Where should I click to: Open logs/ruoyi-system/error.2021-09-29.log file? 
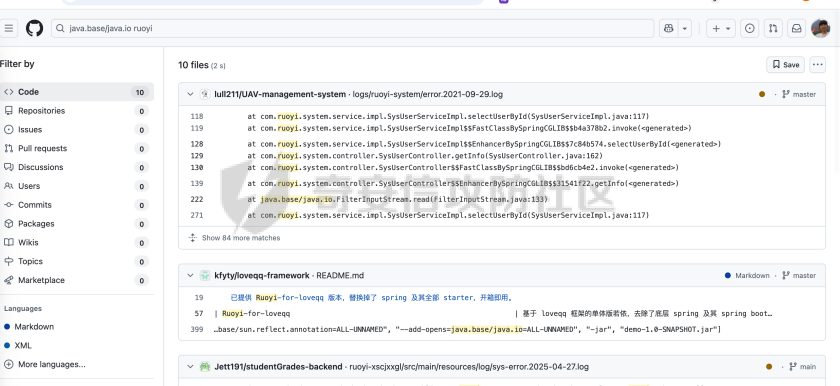coord(428,94)
